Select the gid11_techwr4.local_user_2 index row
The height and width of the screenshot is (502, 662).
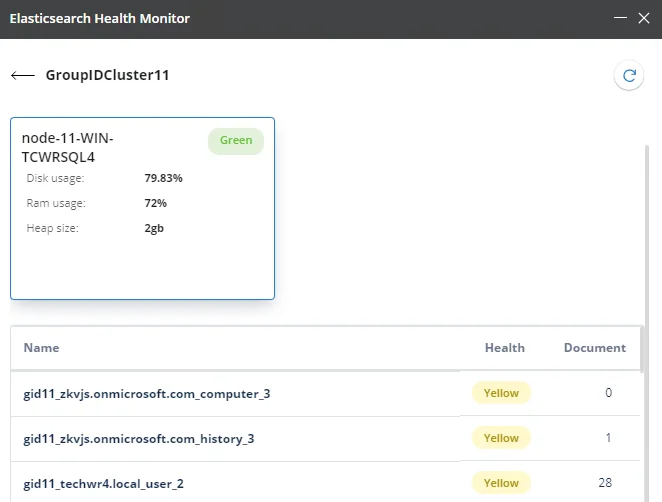tap(325, 483)
